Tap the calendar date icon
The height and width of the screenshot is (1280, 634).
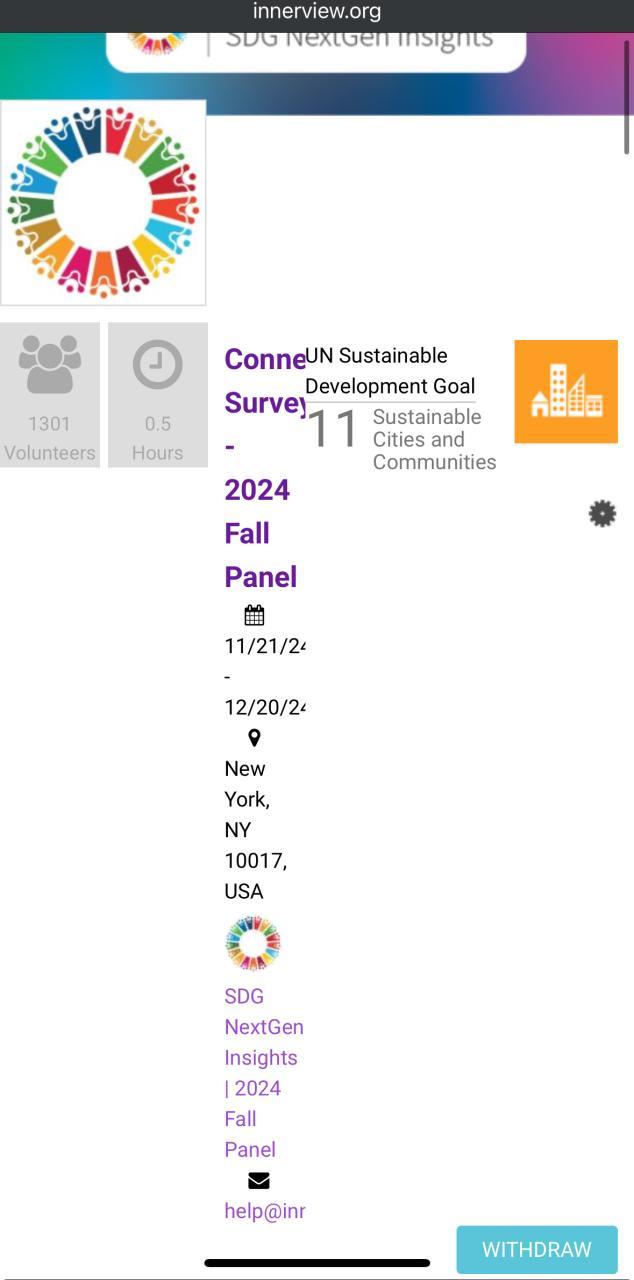[x=254, y=615]
